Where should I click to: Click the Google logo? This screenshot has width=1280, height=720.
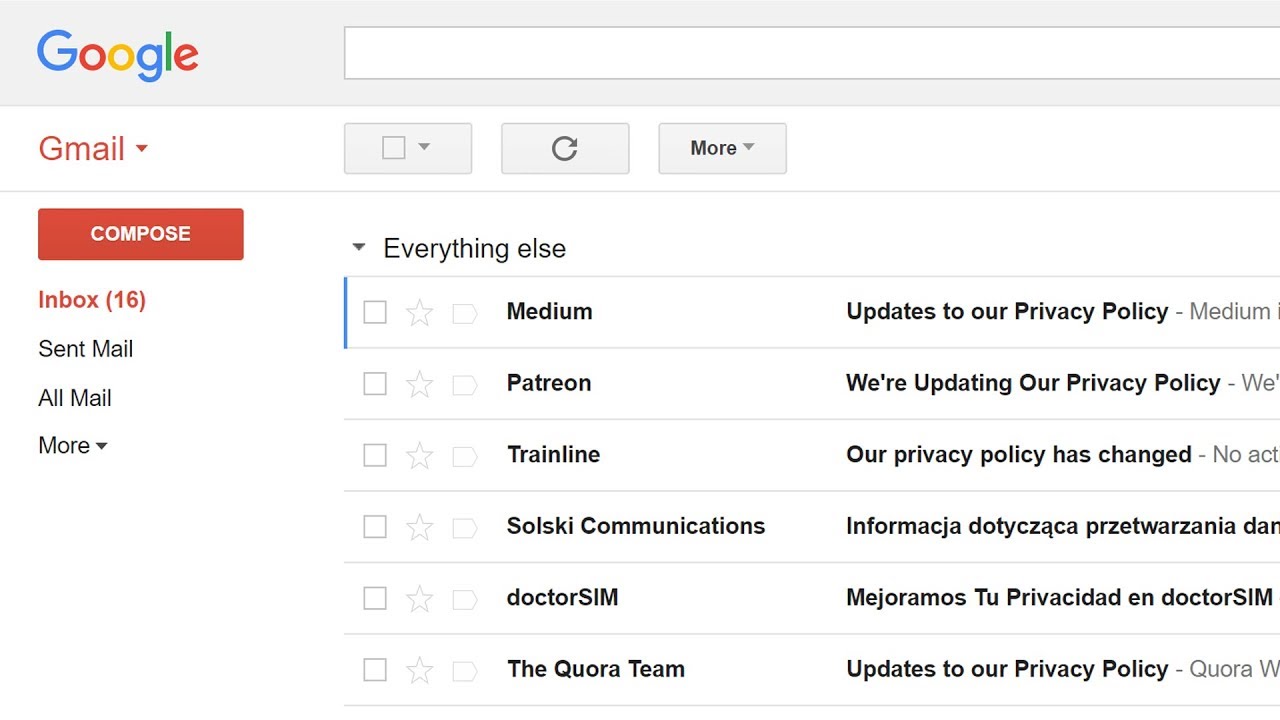(118, 55)
